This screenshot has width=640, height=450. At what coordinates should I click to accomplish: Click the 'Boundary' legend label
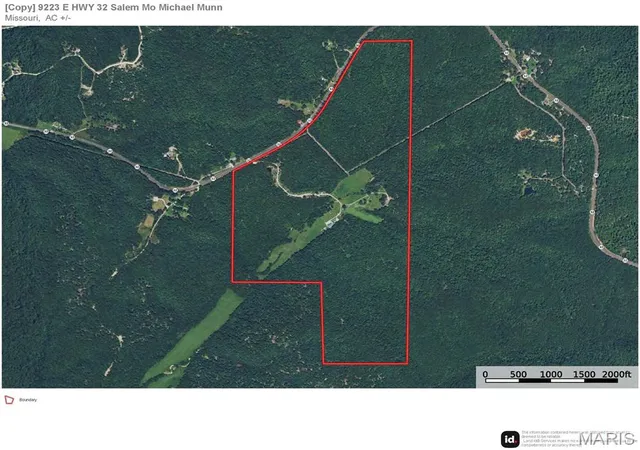[x=28, y=400]
